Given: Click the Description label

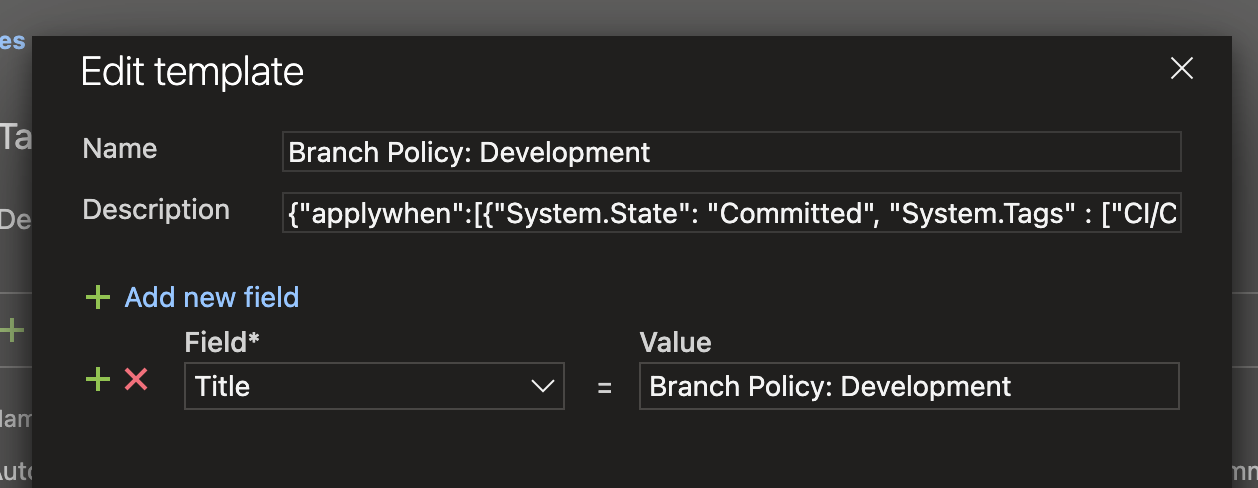Looking at the screenshot, I should pyautogui.click(x=156, y=210).
